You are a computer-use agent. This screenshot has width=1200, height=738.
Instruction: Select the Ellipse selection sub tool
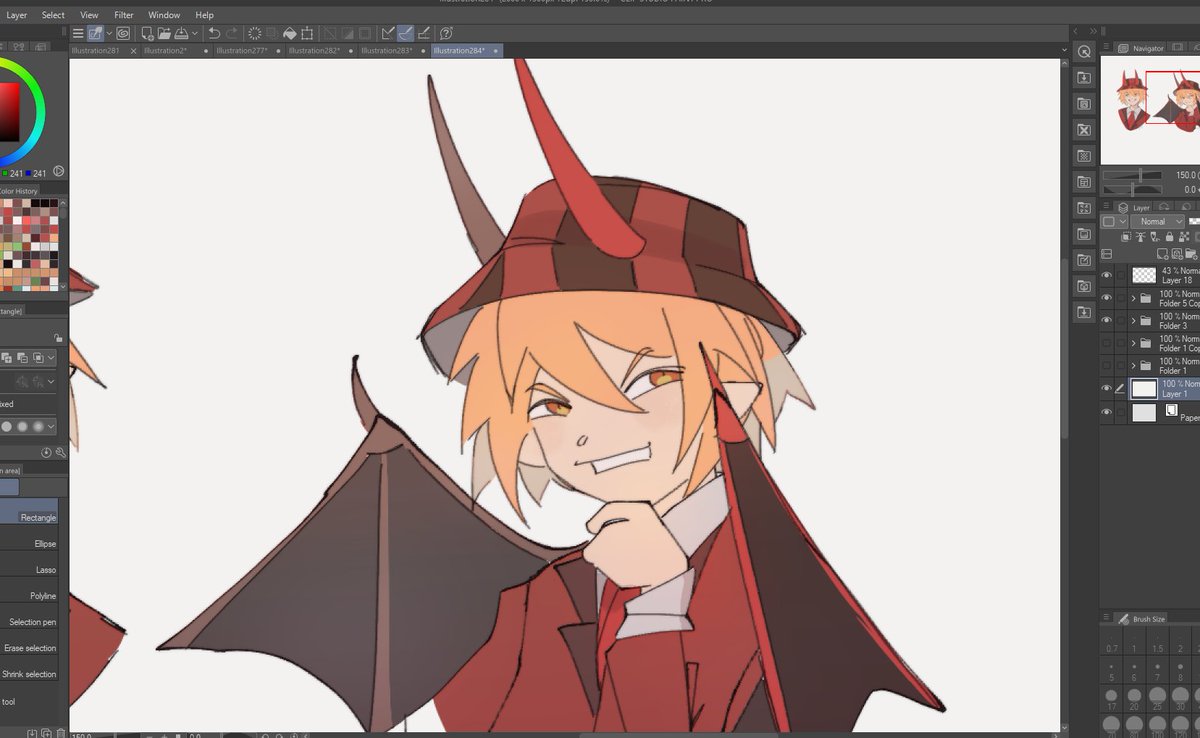[x=29, y=543]
